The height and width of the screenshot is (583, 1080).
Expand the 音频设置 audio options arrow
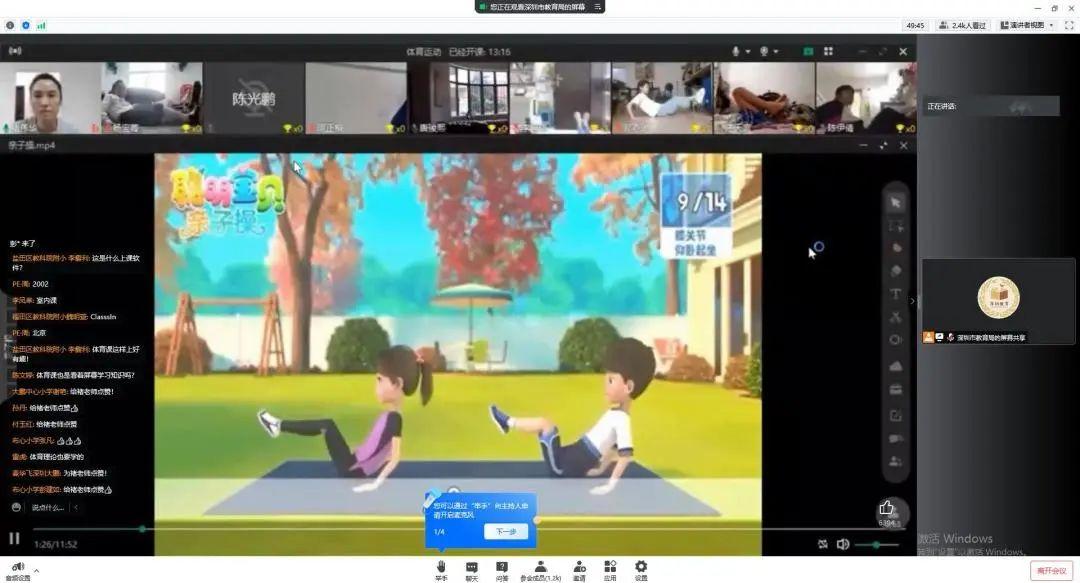[x=37, y=570]
